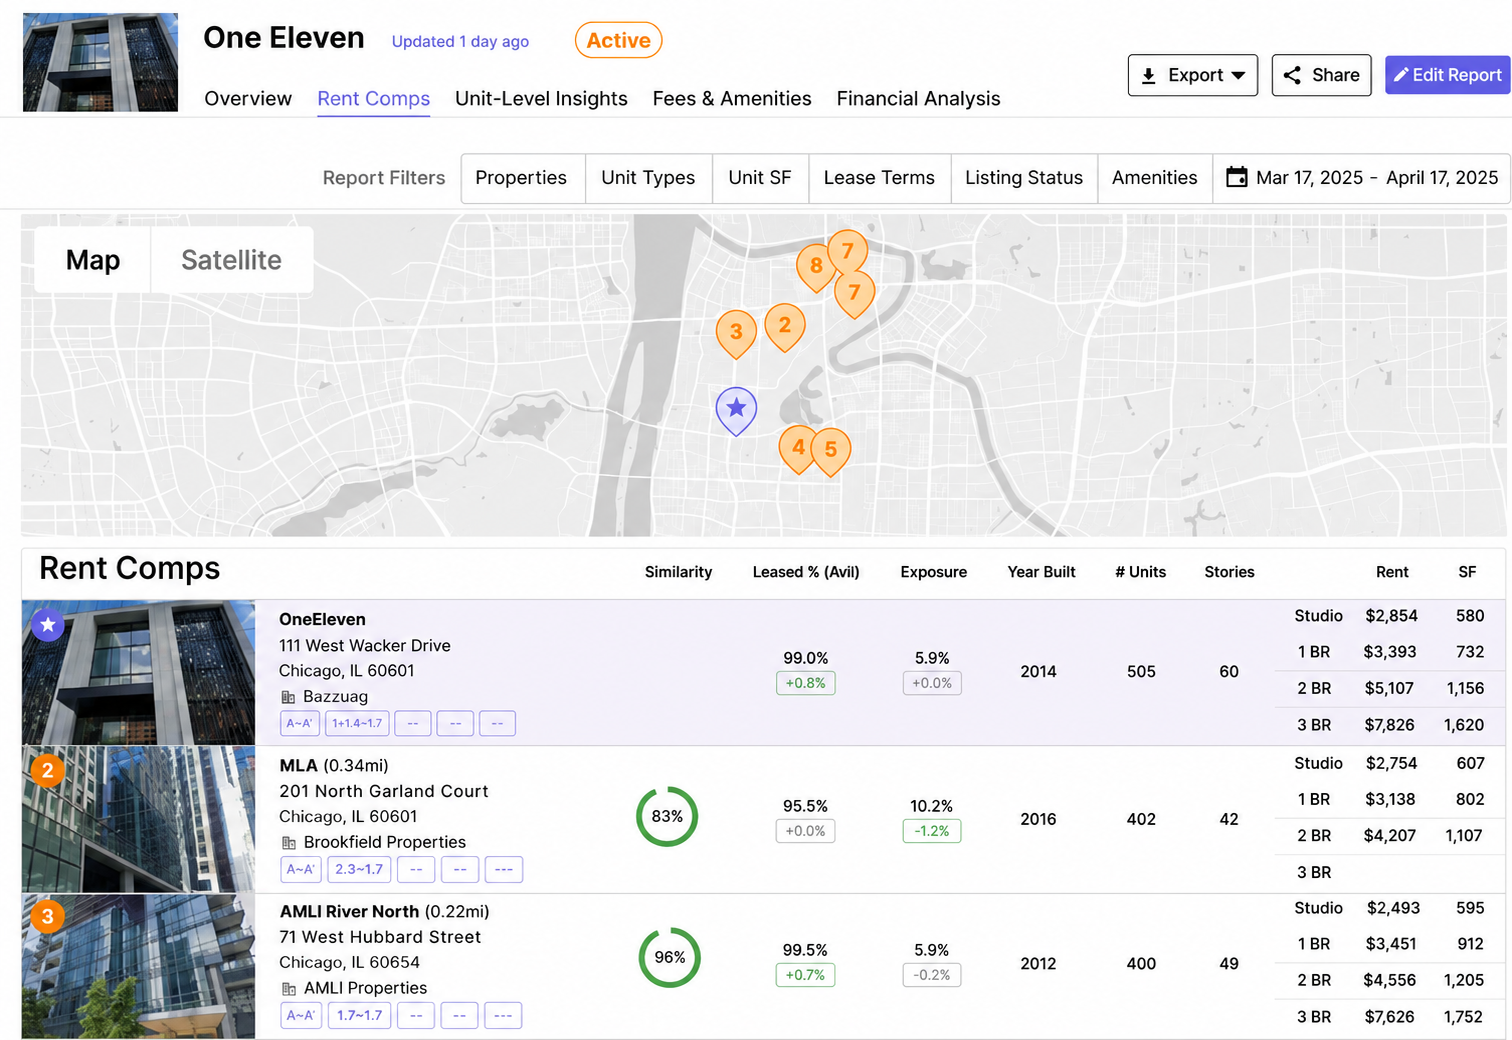The width and height of the screenshot is (1512, 1040).
Task: Sort by # Units column header
Action: 1140,572
